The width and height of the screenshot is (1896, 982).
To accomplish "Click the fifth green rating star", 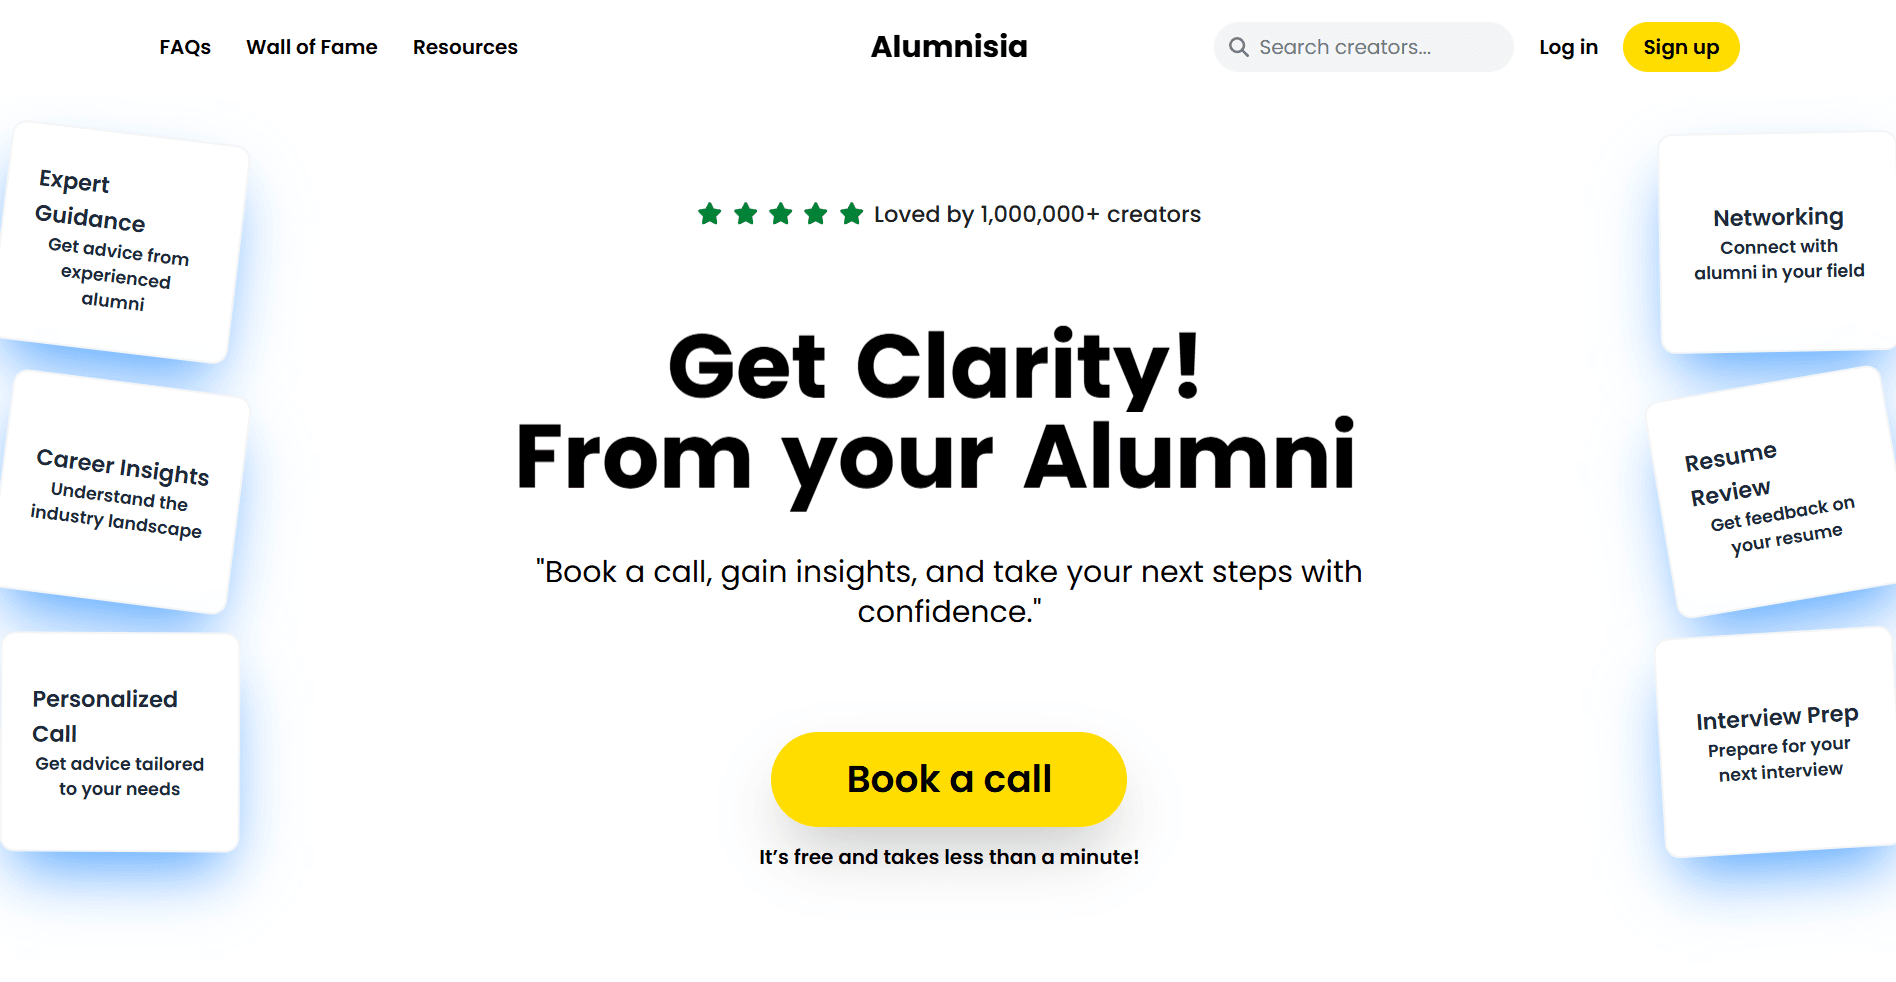I will [852, 213].
